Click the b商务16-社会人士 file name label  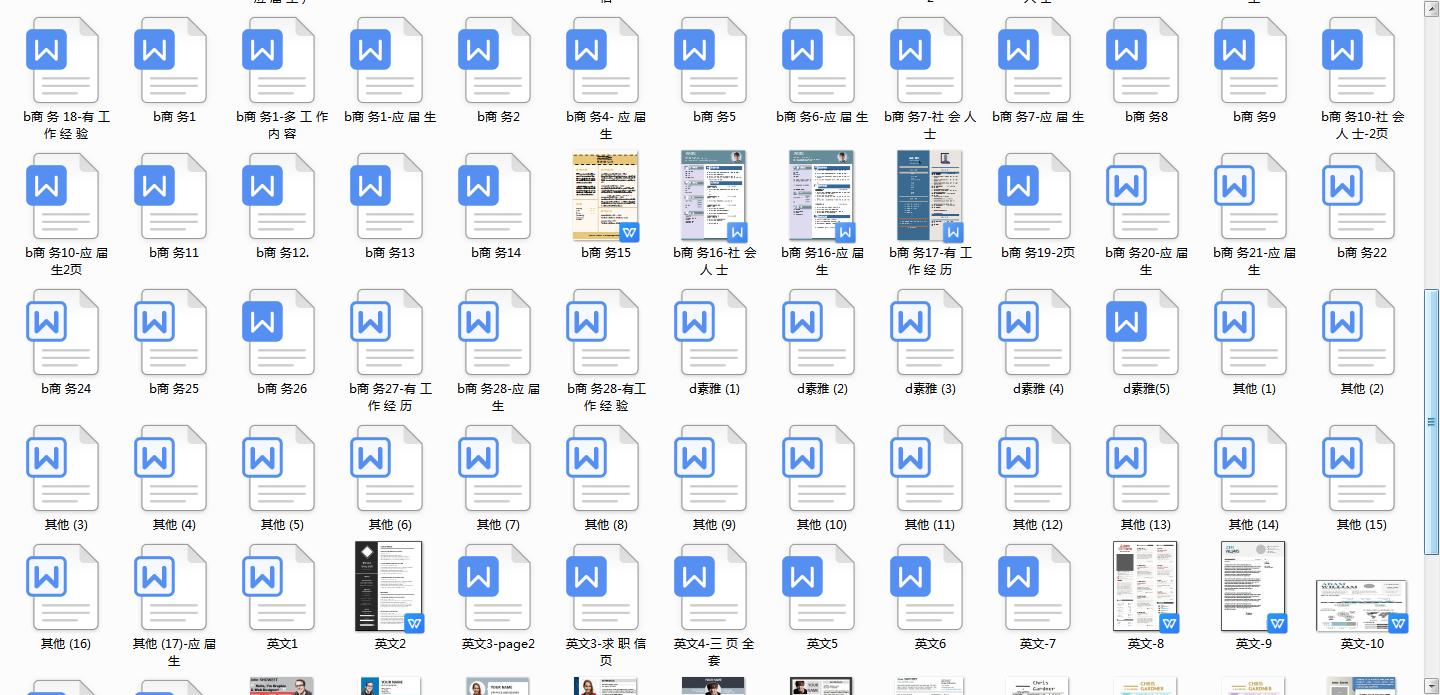[714, 261]
